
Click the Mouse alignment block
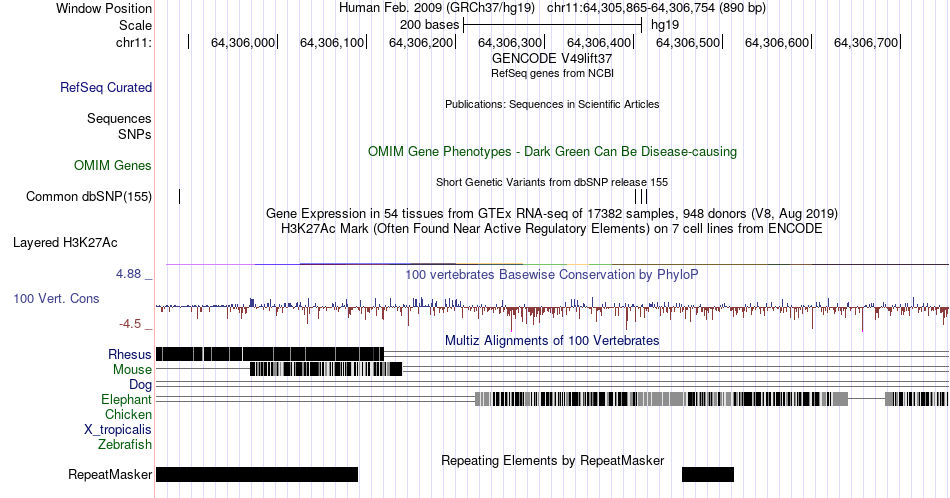pyautogui.click(x=326, y=369)
